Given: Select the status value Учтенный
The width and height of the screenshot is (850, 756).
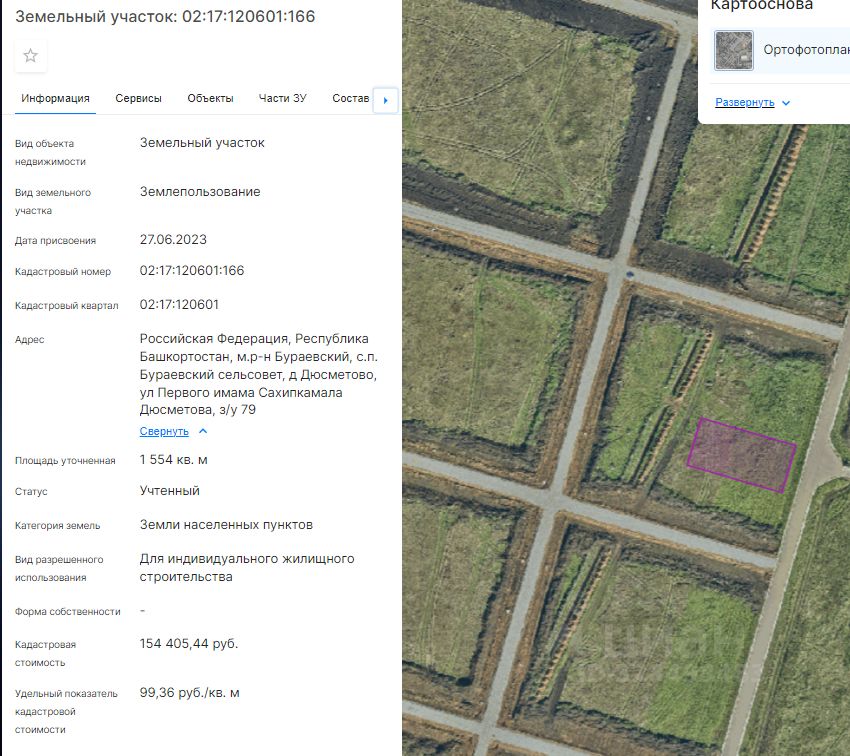Looking at the screenshot, I should (x=170, y=490).
